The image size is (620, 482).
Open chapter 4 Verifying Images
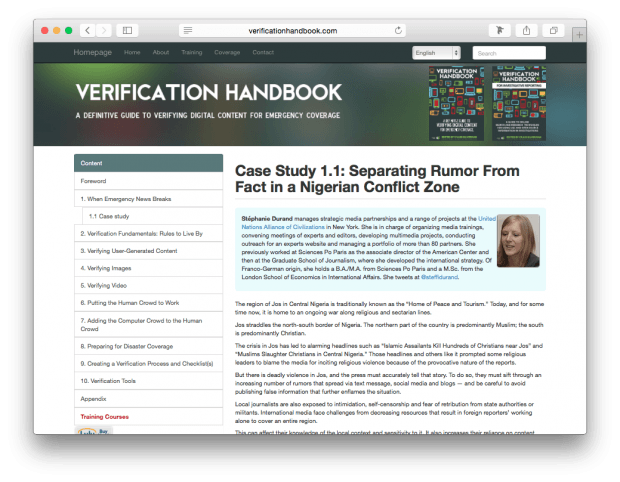click(110, 268)
